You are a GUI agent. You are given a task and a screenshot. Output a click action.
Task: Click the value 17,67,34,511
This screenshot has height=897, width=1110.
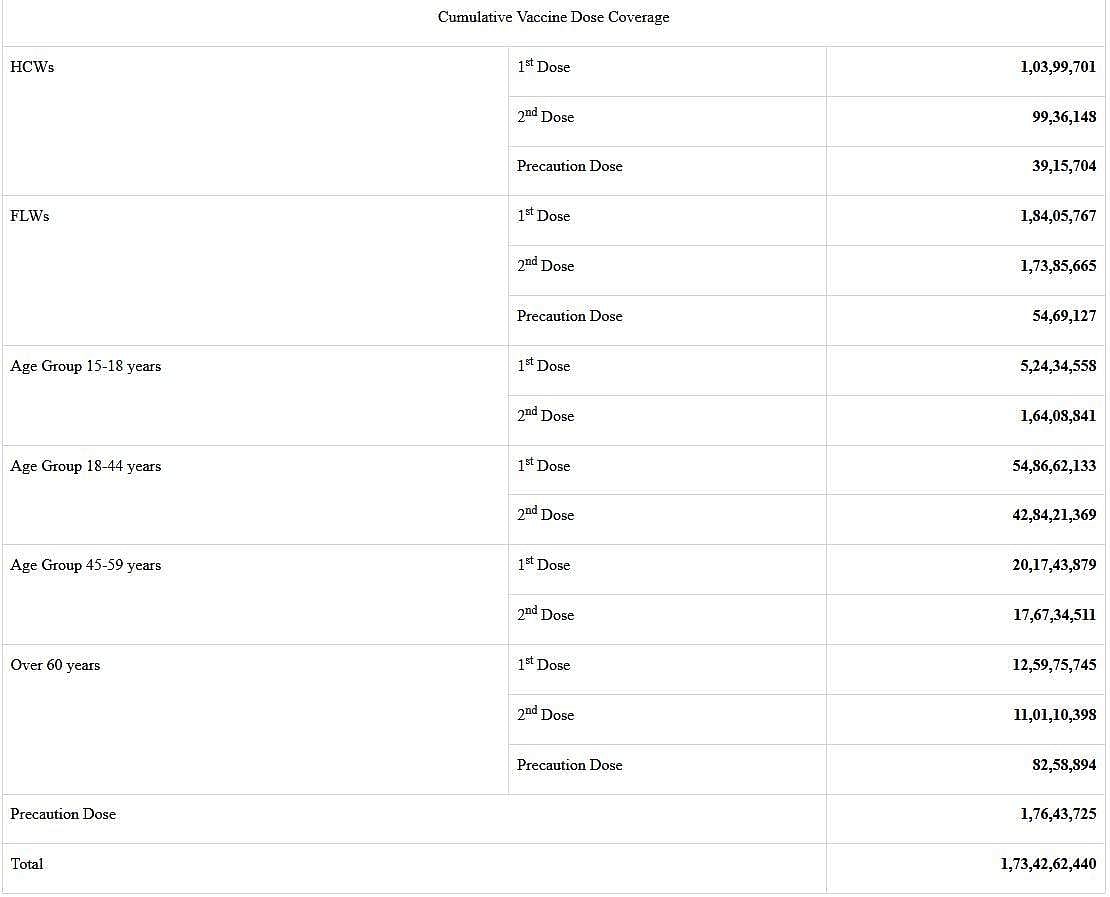(x=1054, y=615)
